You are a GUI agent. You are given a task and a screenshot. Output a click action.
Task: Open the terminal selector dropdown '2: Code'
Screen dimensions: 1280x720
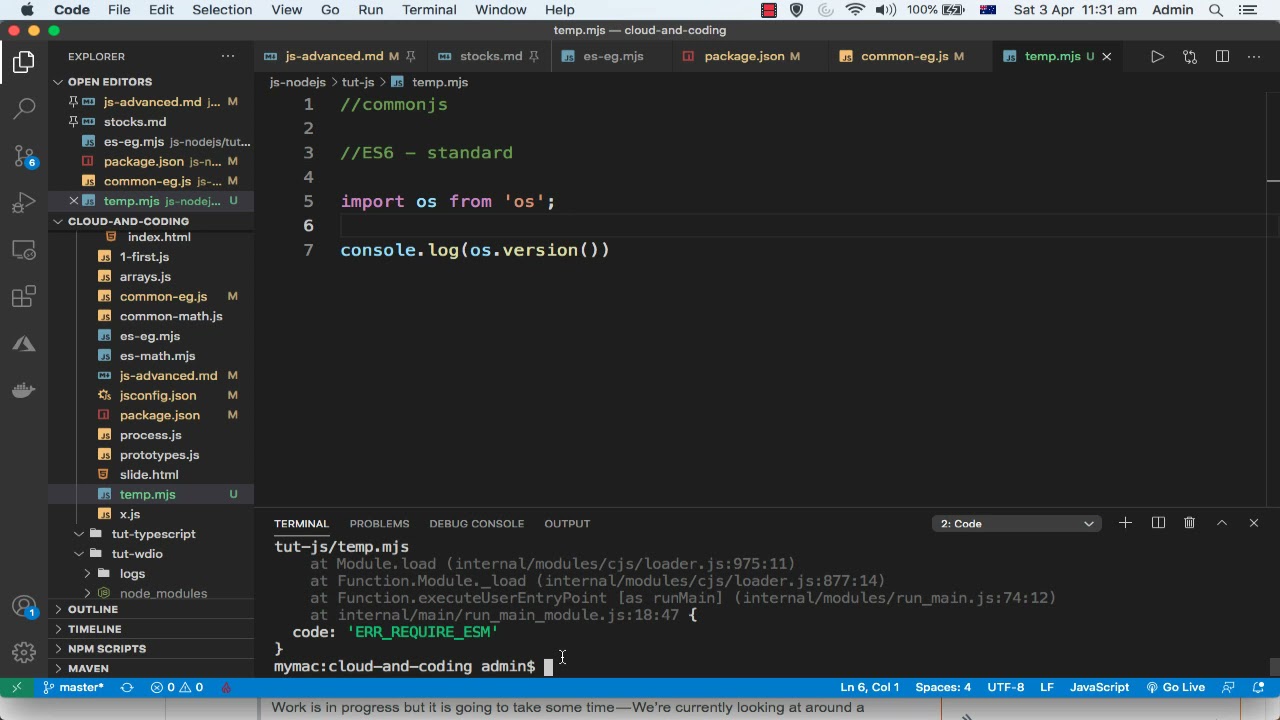(x=1016, y=524)
